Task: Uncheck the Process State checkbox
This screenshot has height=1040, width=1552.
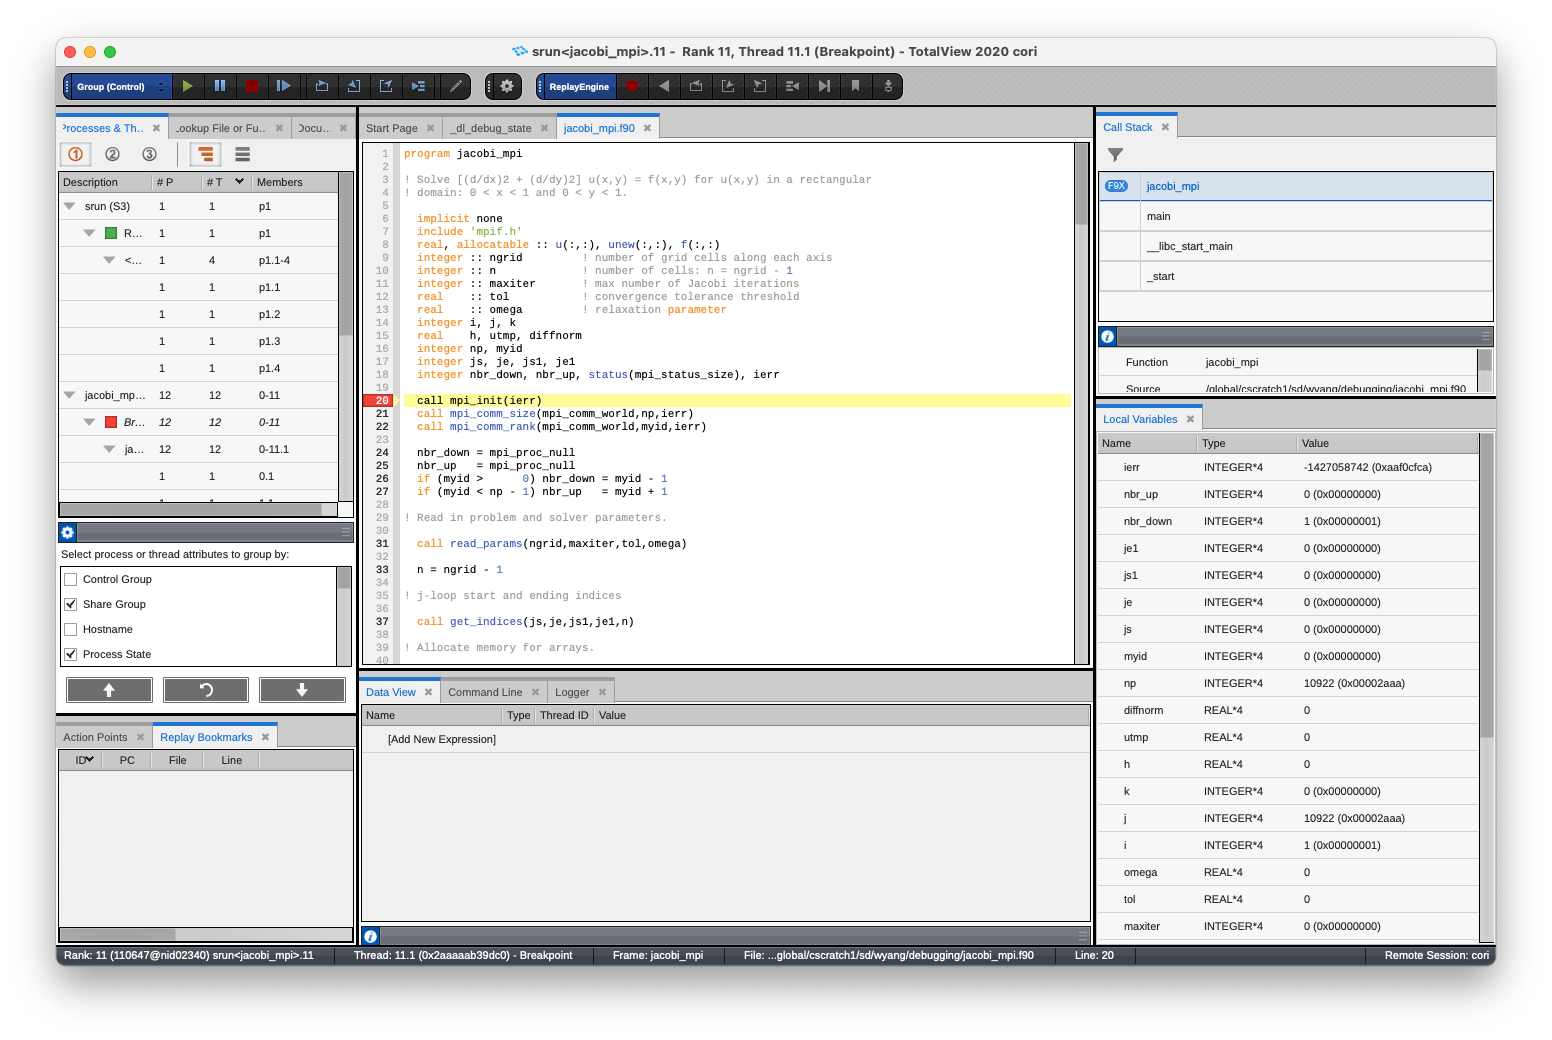Action: point(71,654)
